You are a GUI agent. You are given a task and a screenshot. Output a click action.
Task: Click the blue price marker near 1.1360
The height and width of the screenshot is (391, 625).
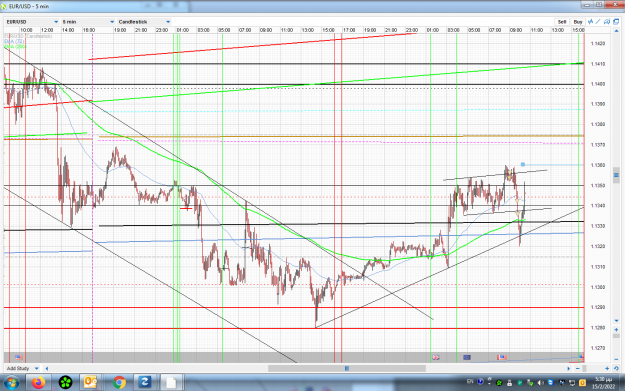tap(523, 164)
